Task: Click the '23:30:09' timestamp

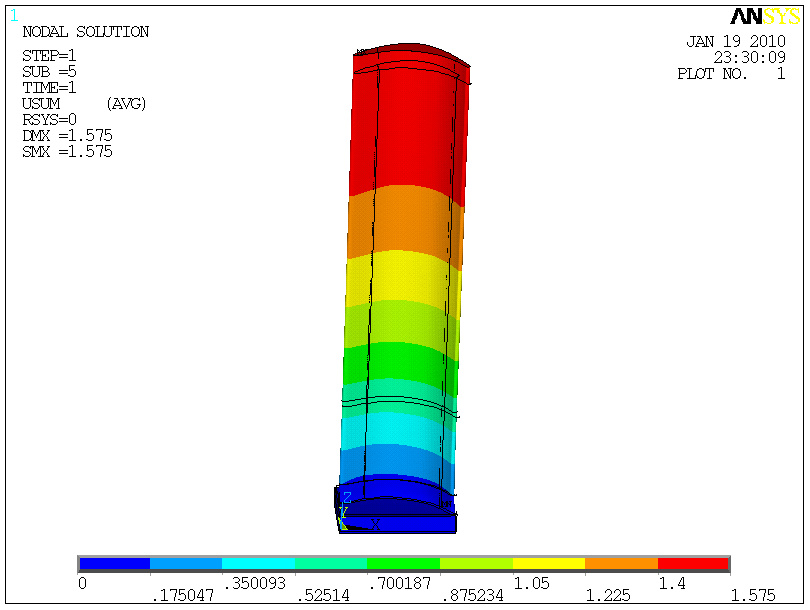Action: [x=750, y=57]
